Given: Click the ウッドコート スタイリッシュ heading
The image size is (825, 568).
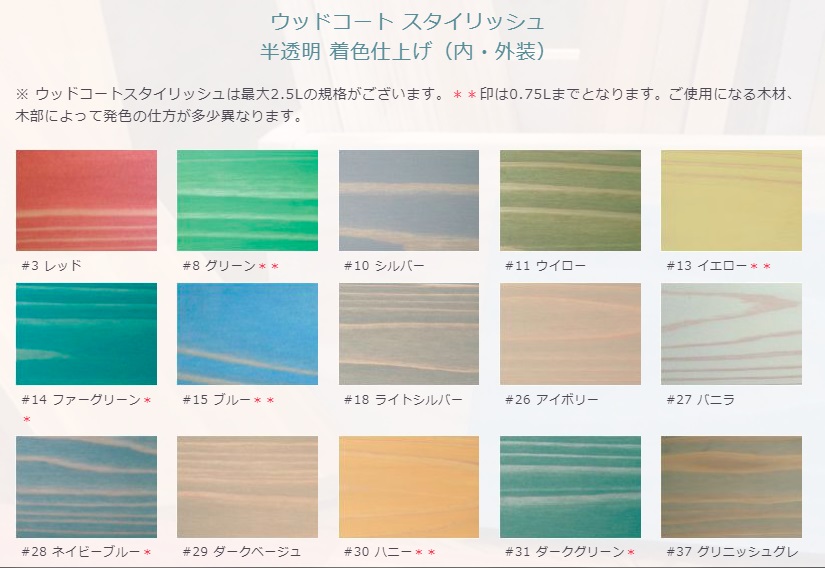Looking at the screenshot, I should tap(407, 22).
